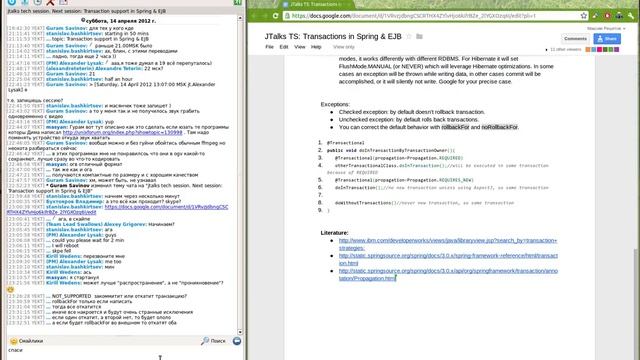This screenshot has width=640, height=360.
Task: Open the smileys picker in chat
Action: pos(27,341)
